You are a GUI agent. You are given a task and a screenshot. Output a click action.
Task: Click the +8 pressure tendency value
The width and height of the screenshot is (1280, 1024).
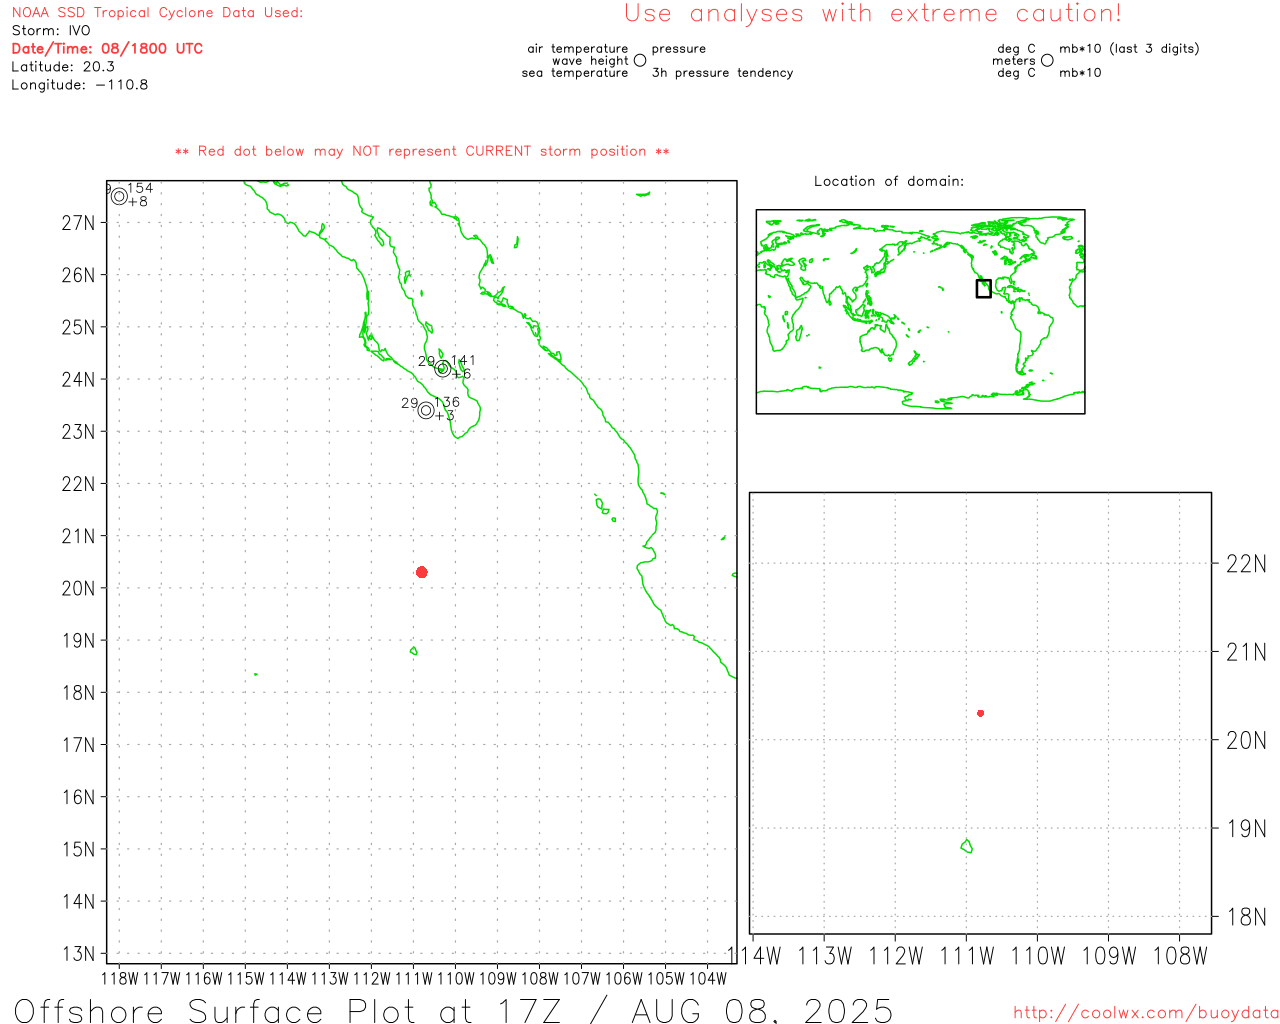[x=138, y=202]
